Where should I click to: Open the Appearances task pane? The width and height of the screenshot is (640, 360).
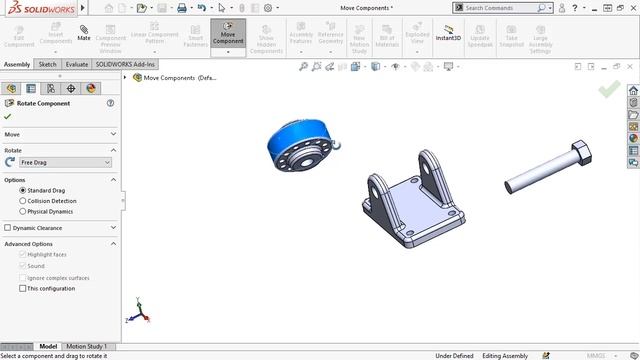pyautogui.click(x=633, y=139)
